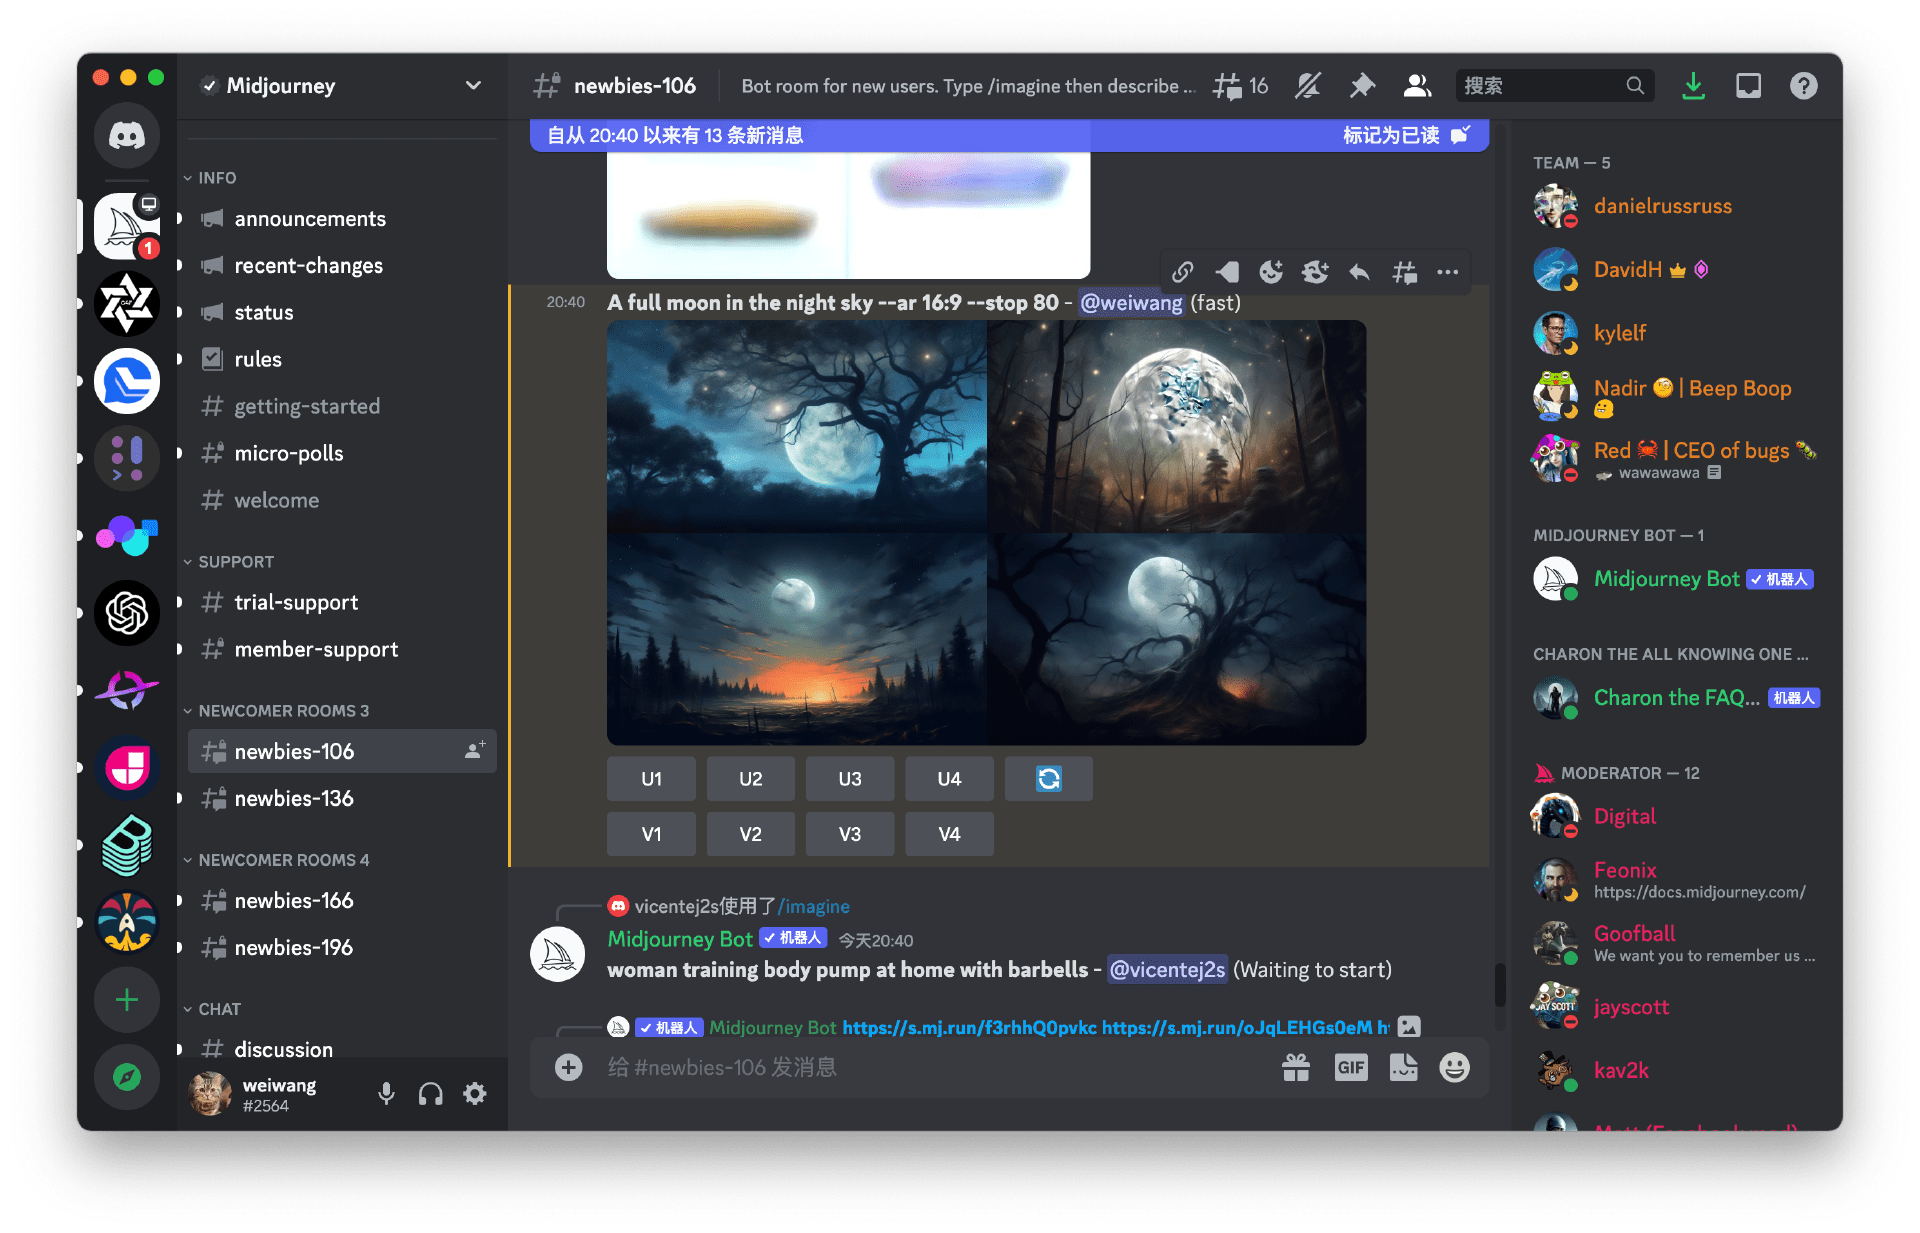Toggle deafen with headphones icon
Image resolution: width=1920 pixels, height=1233 pixels.
[x=431, y=1094]
